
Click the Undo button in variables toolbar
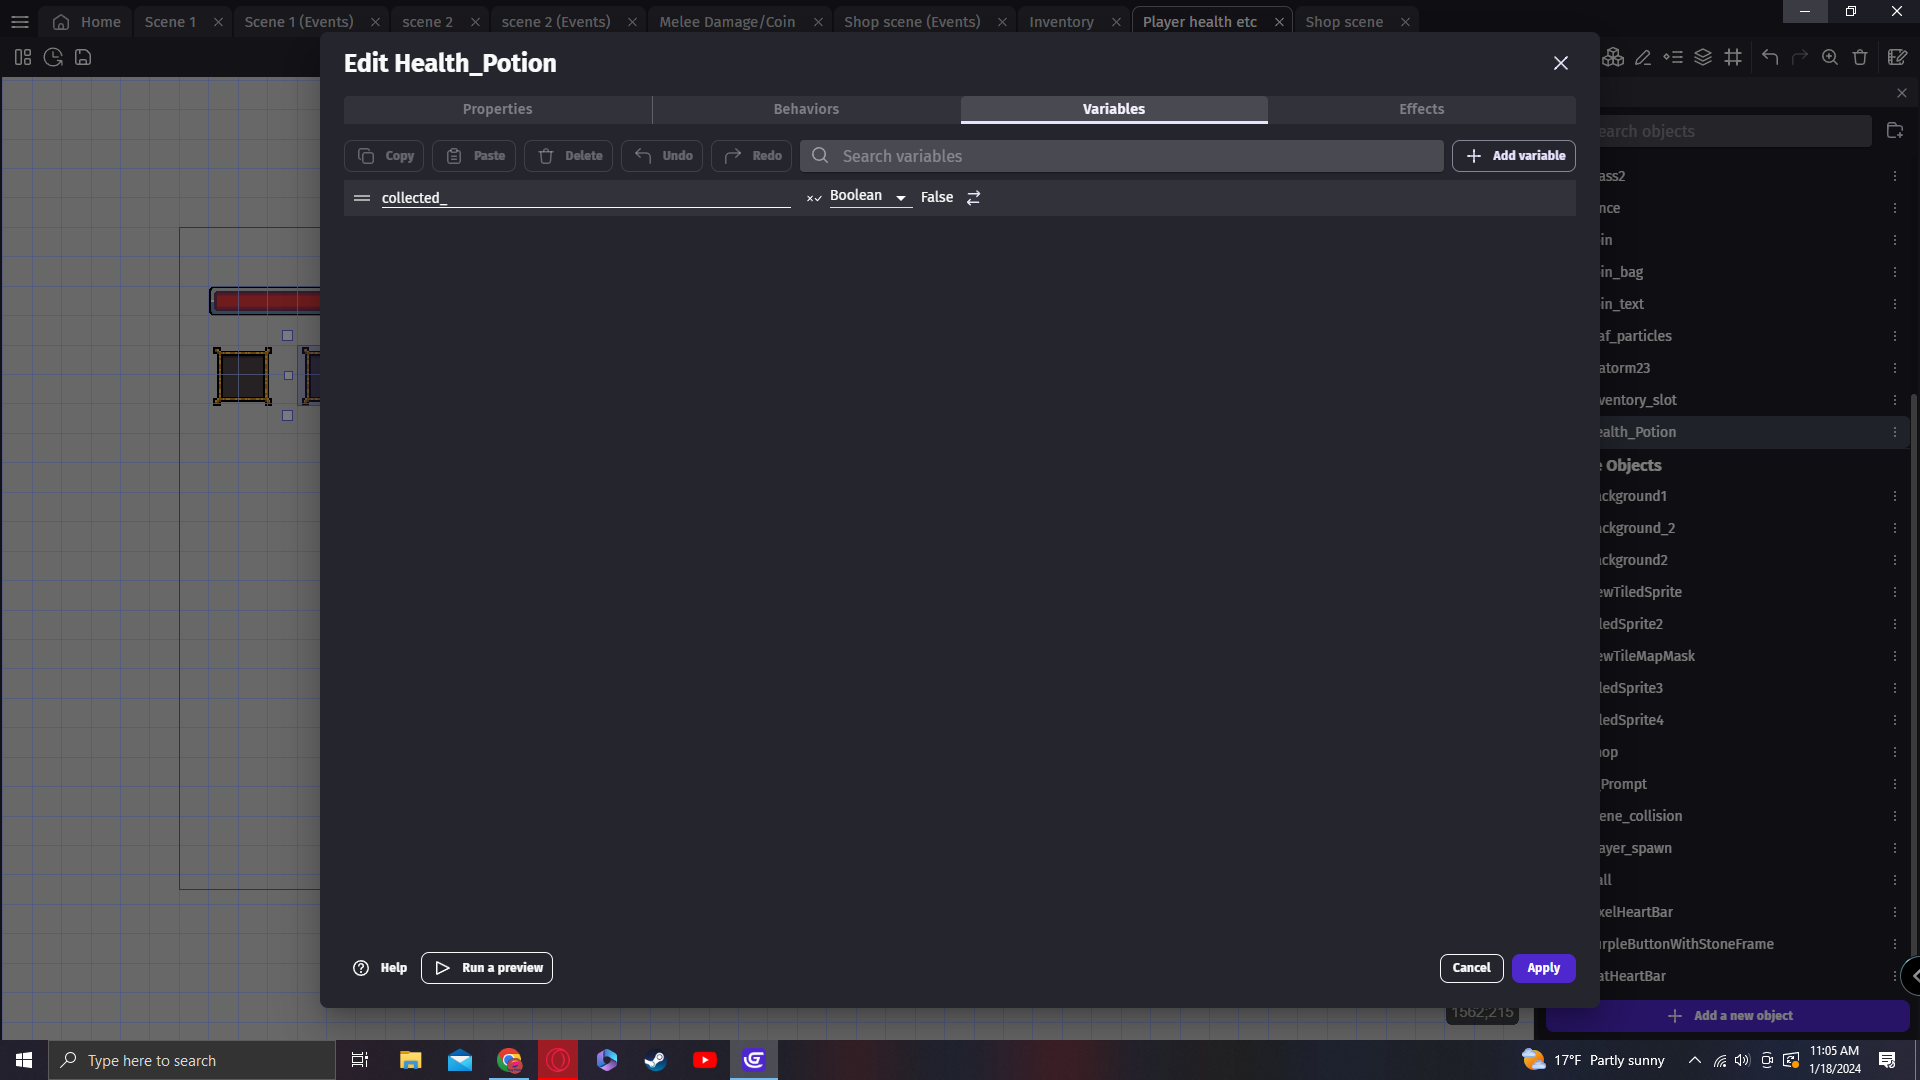coord(662,156)
